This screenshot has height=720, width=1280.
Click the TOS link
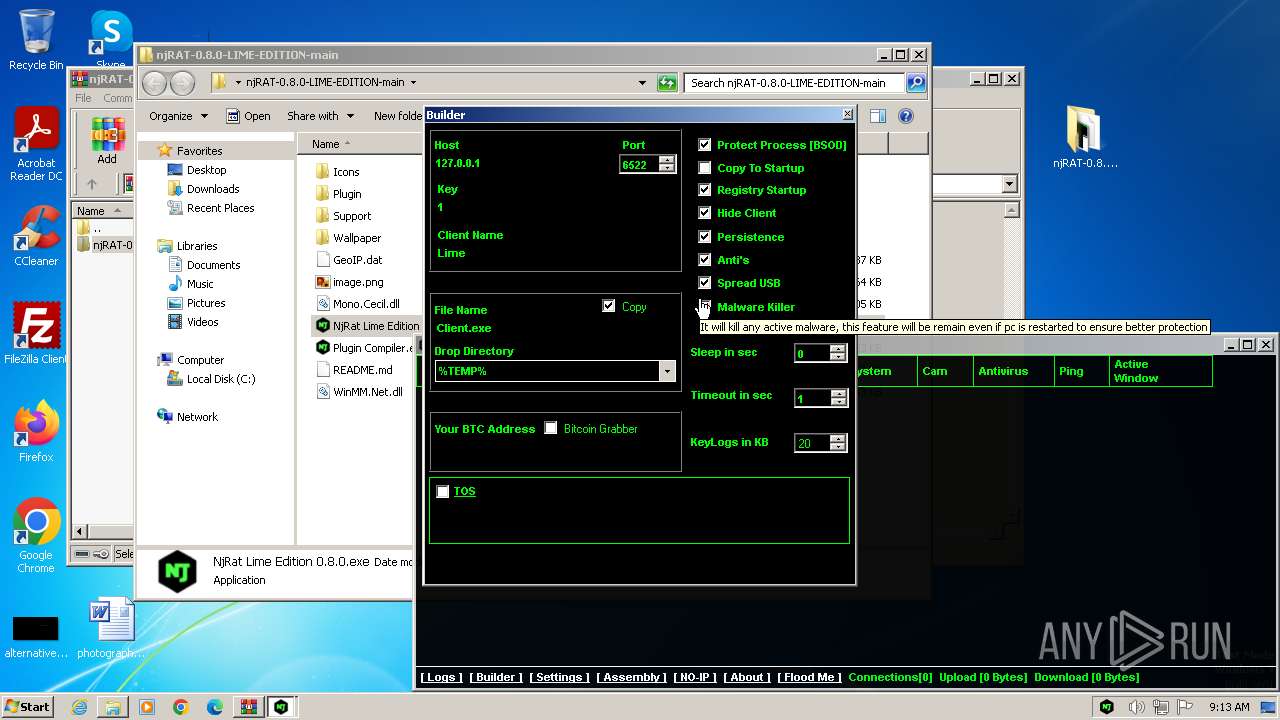(x=464, y=491)
